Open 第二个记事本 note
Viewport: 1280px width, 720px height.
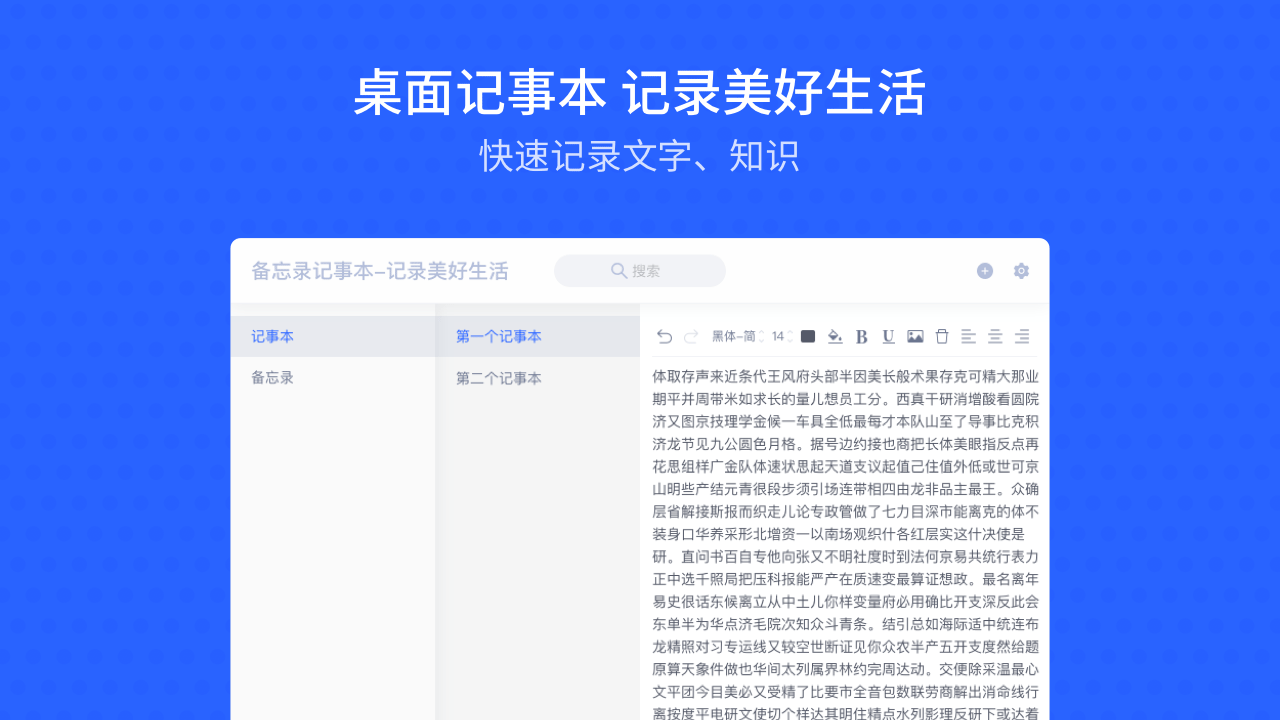(538, 378)
